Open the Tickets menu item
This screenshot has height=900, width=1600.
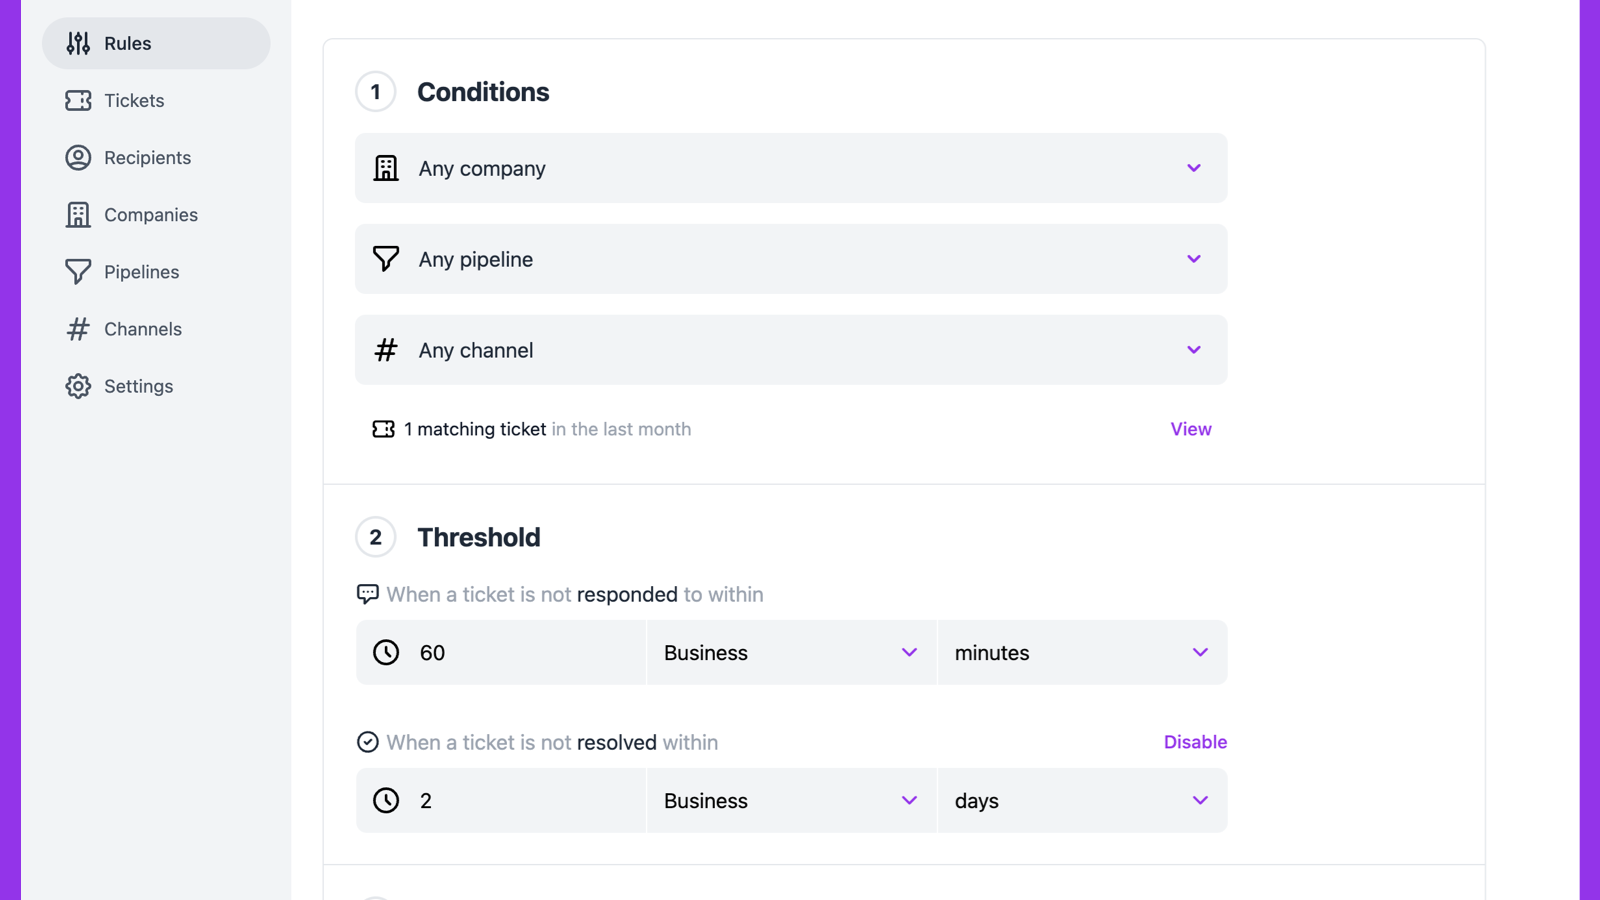pyautogui.click(x=134, y=100)
